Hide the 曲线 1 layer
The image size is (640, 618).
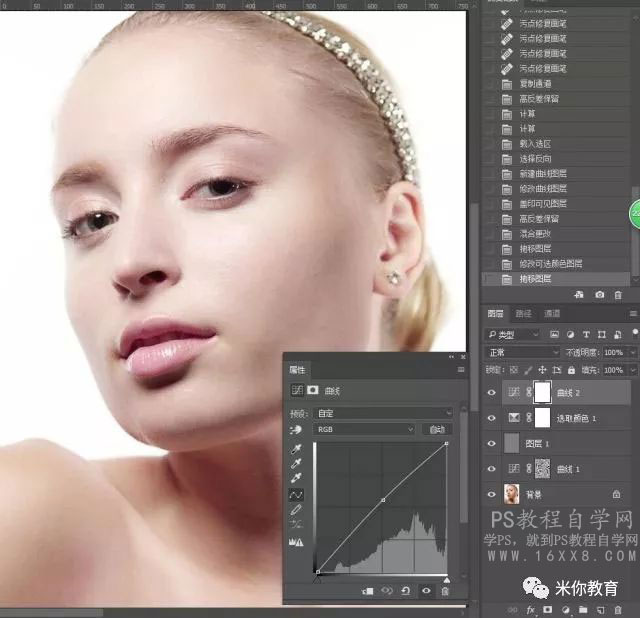tap(491, 469)
